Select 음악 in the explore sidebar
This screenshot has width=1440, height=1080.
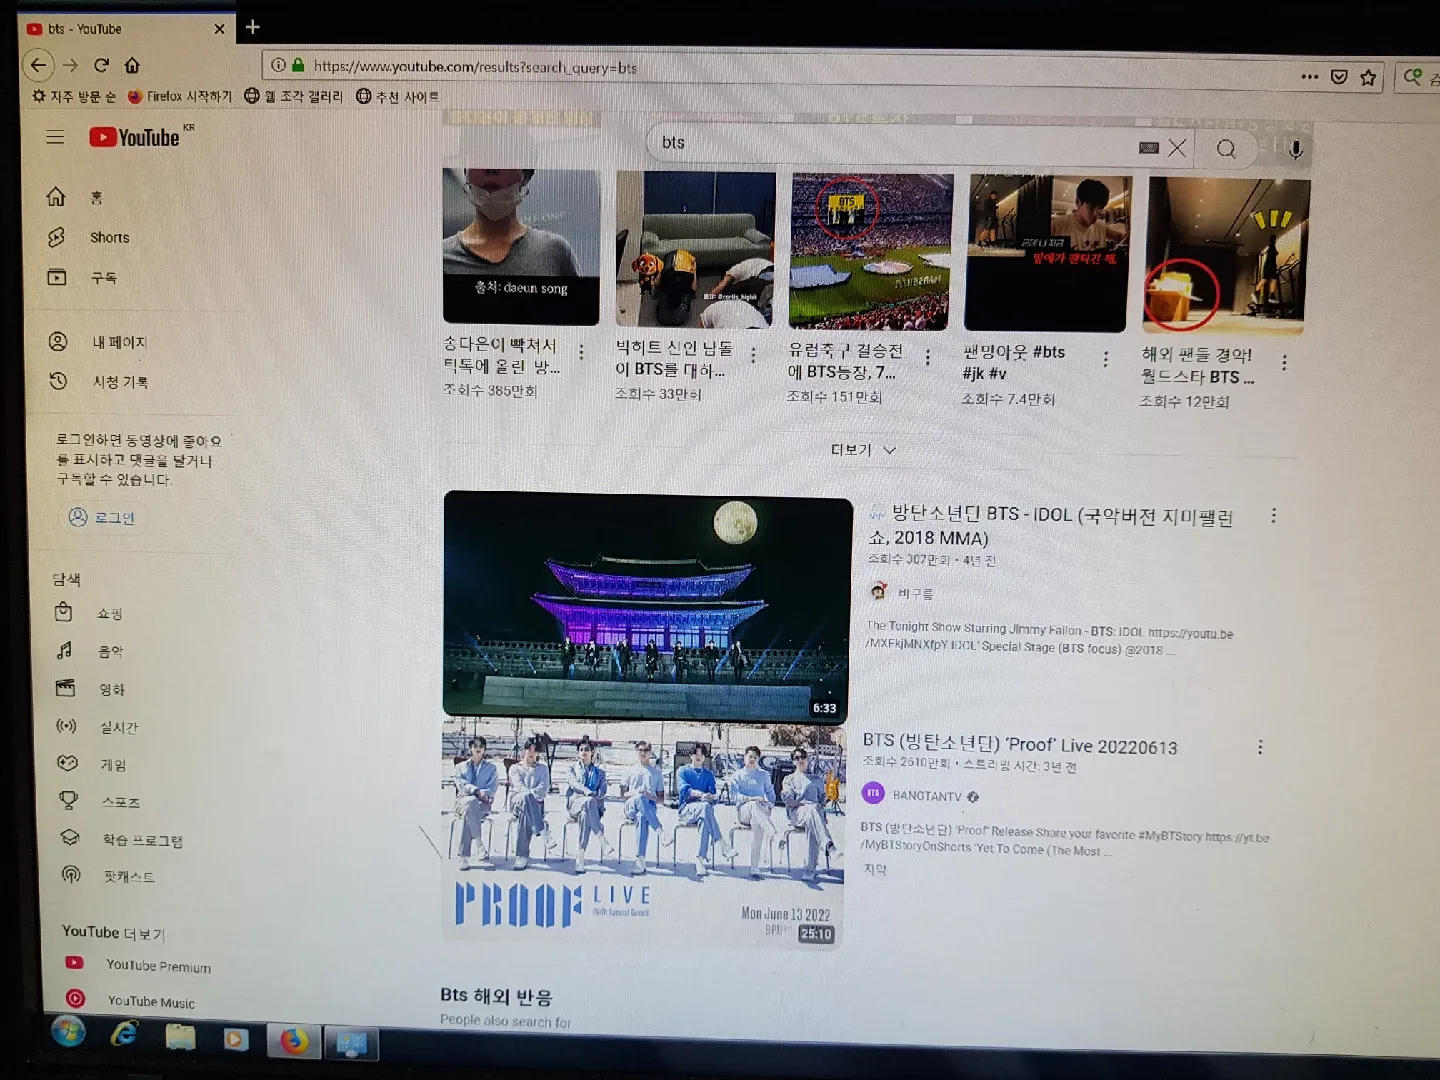point(110,651)
